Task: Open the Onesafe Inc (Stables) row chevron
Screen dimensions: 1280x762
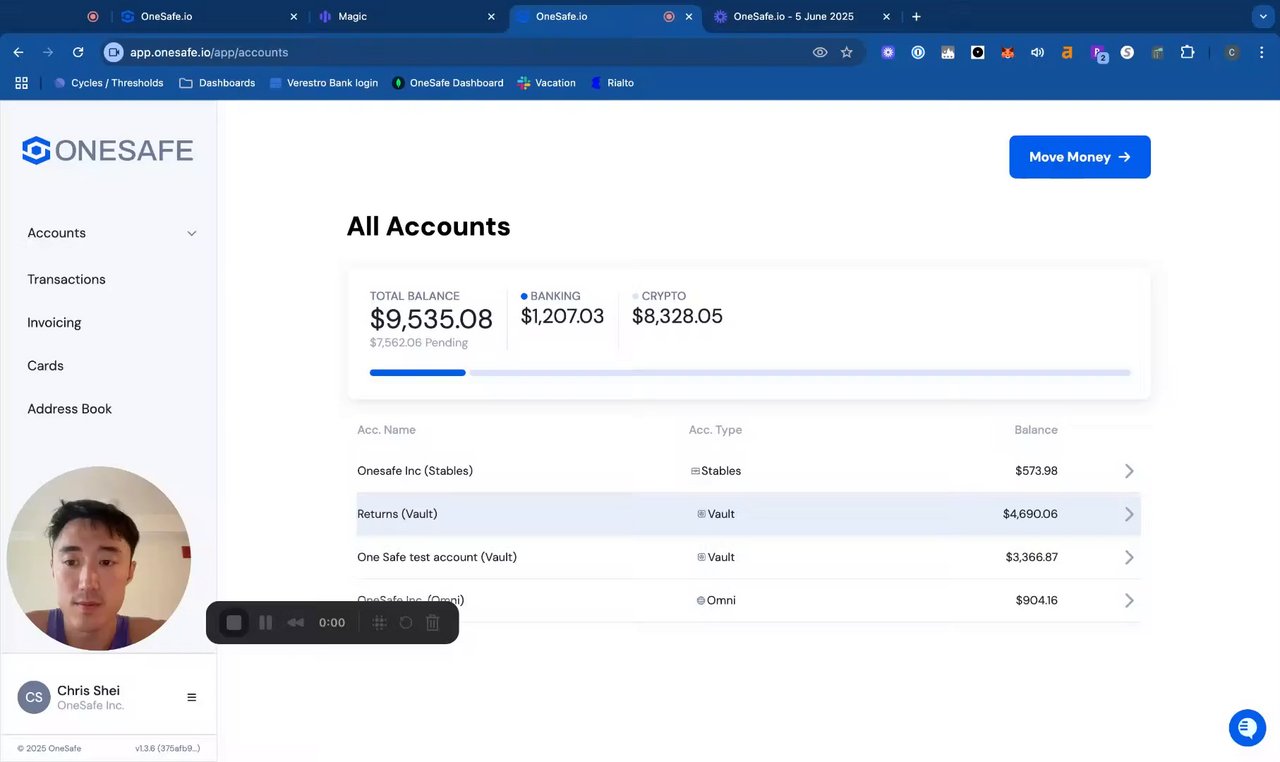Action: coord(1129,471)
